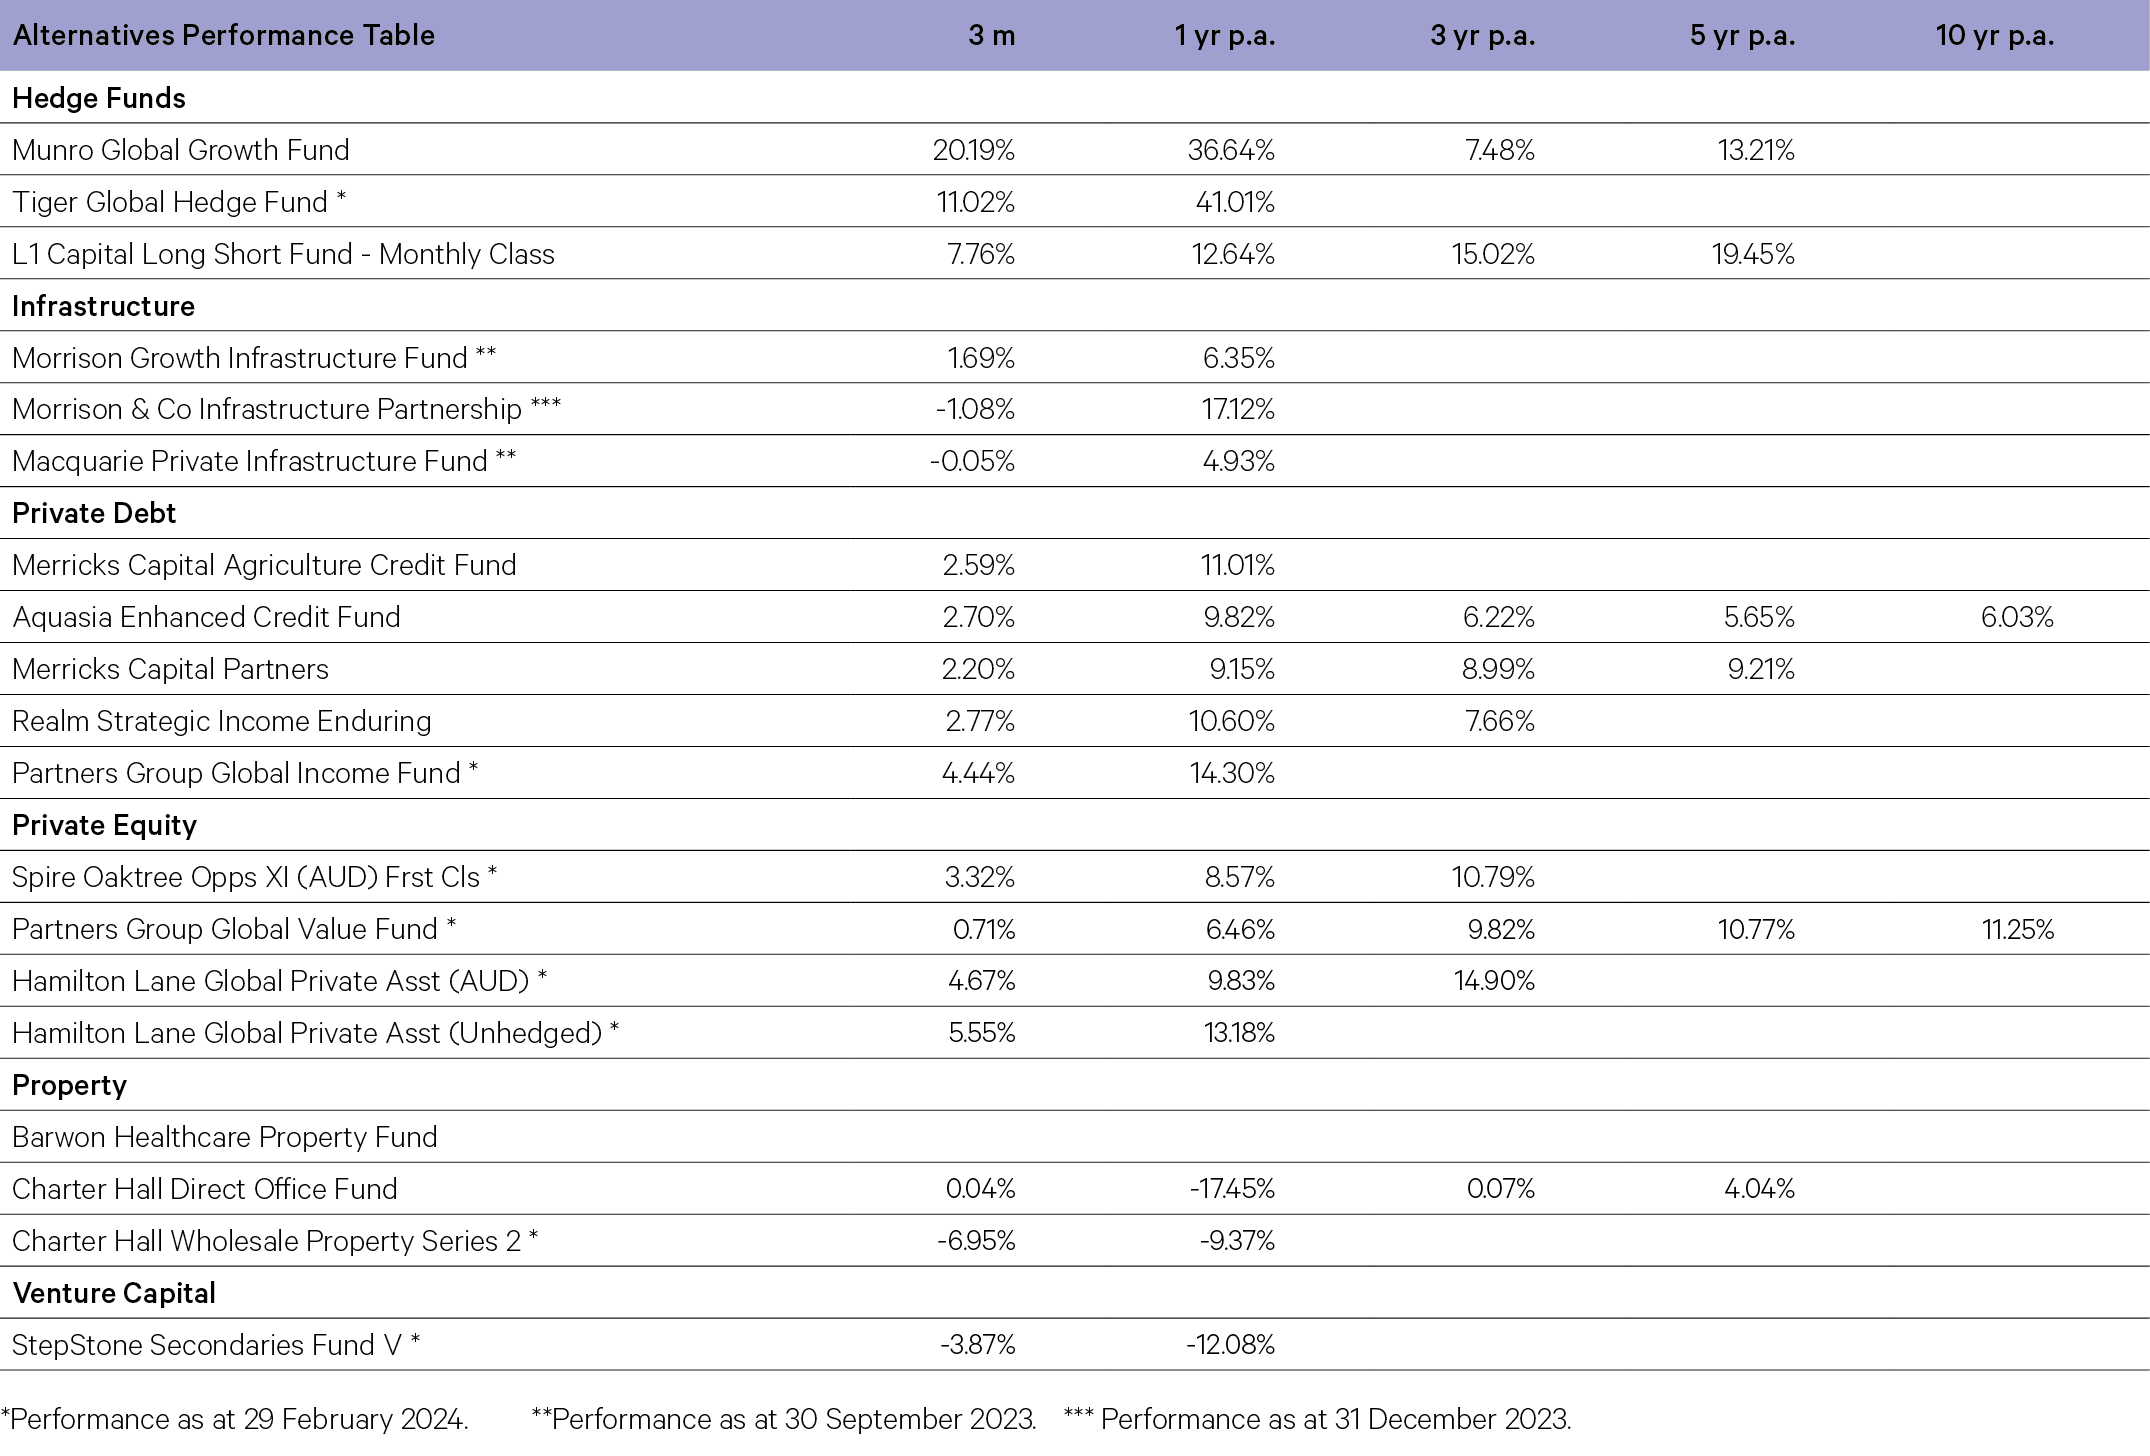Click the 'Infrastructure' section heading
This screenshot has width=2150, height=1456.
coord(103,306)
